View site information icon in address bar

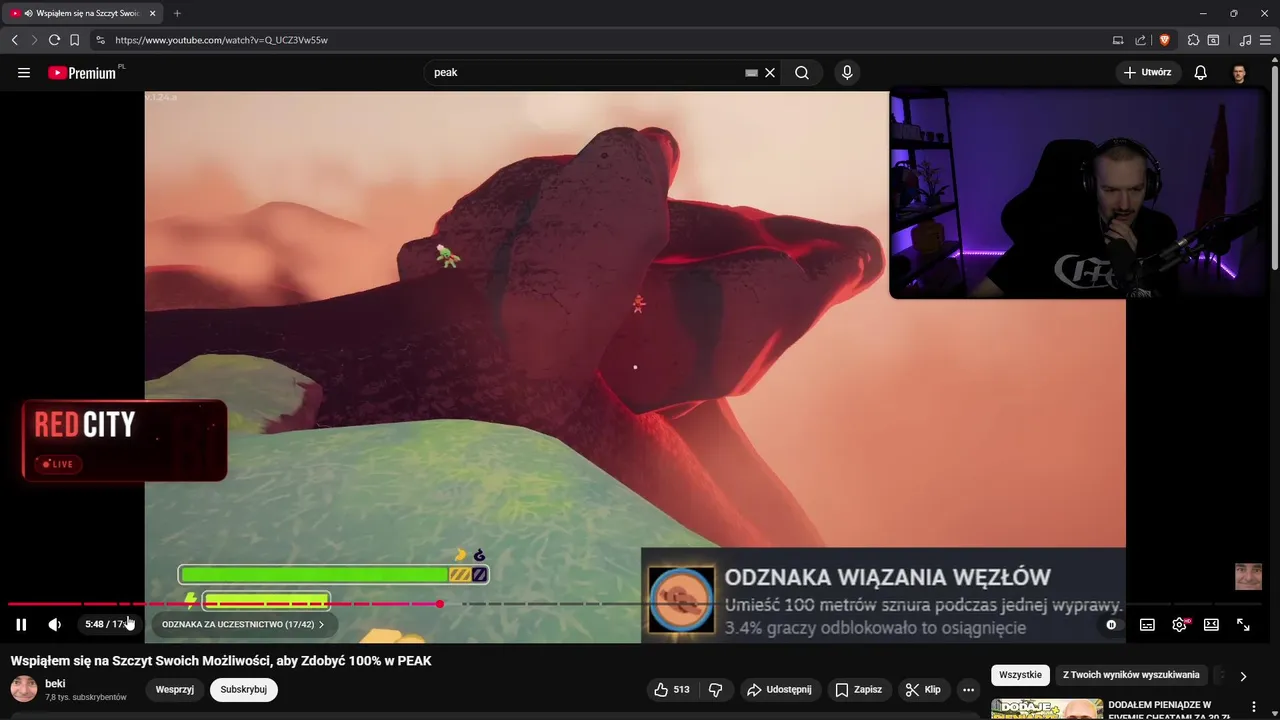[100, 40]
